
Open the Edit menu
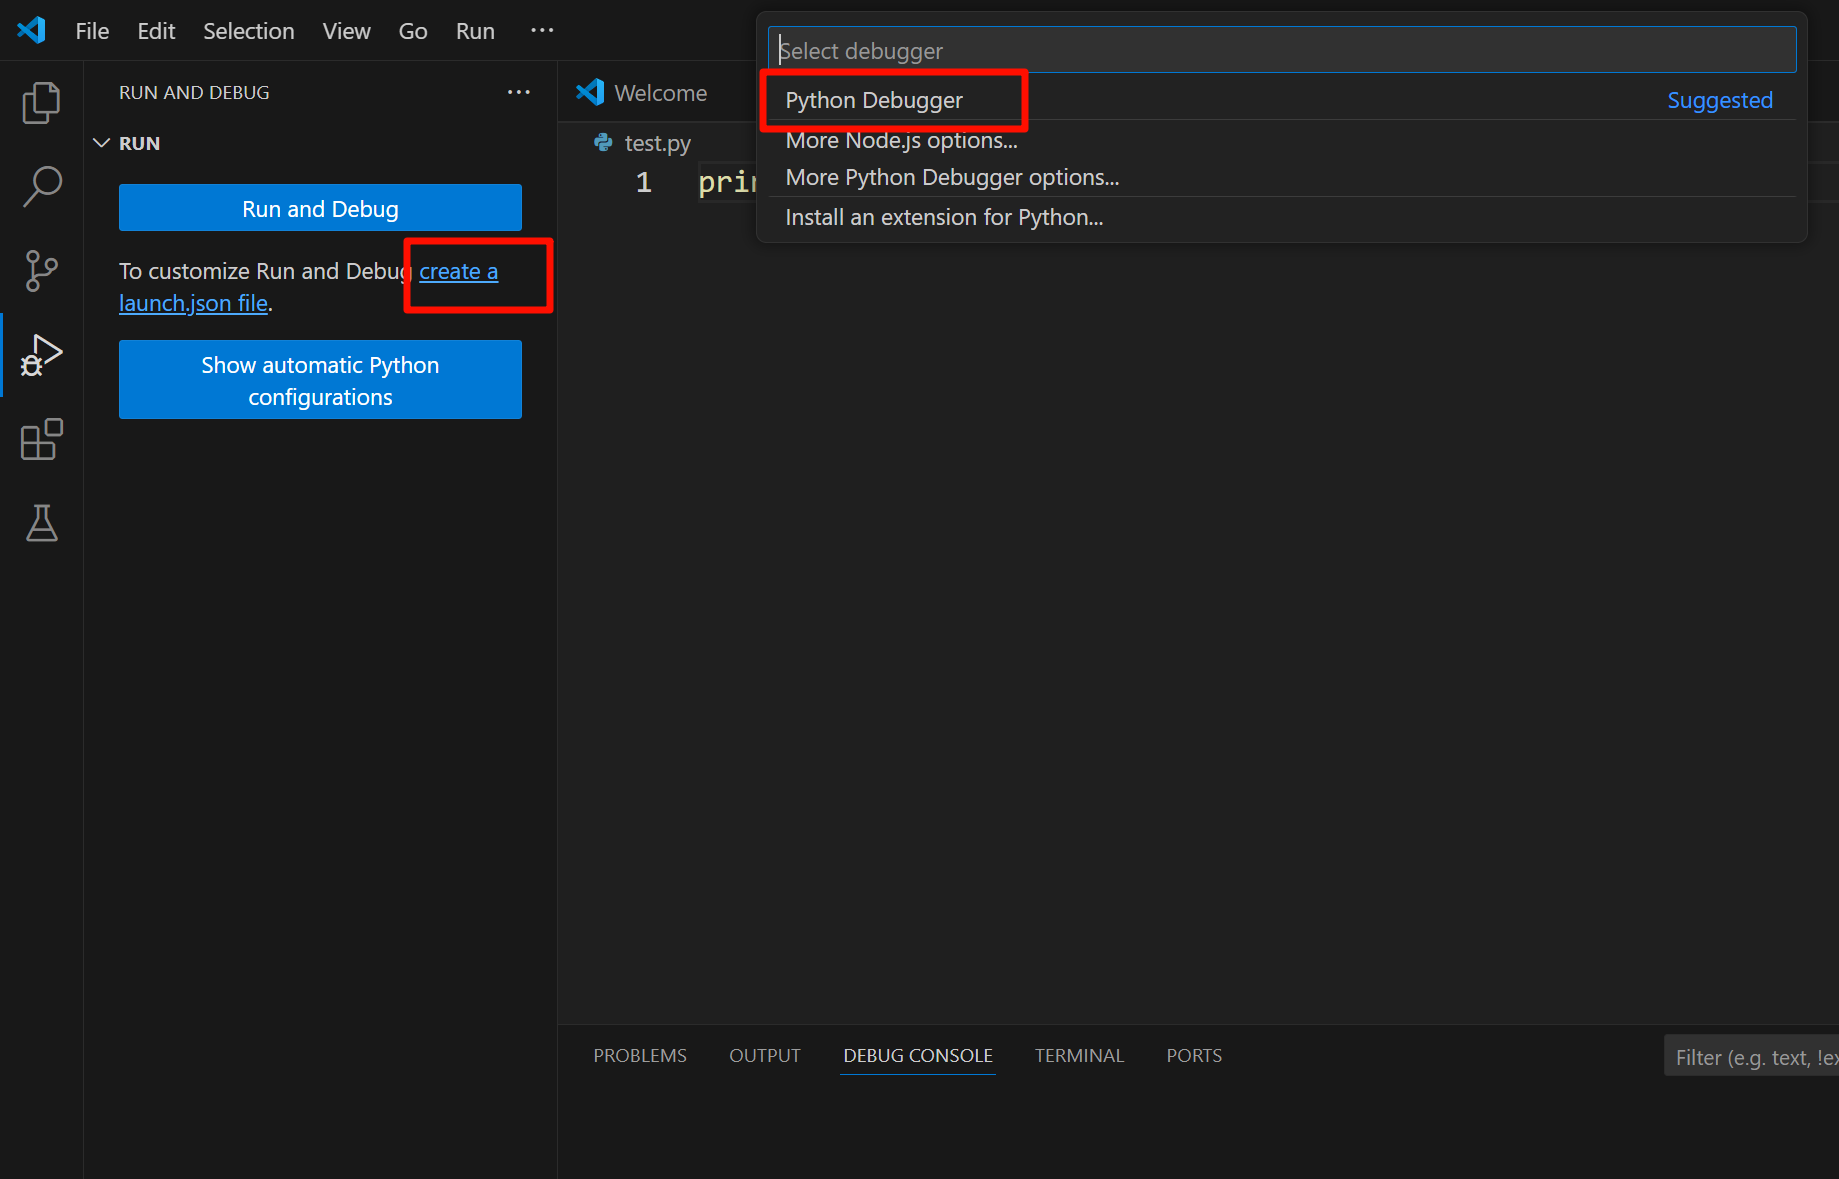156,31
